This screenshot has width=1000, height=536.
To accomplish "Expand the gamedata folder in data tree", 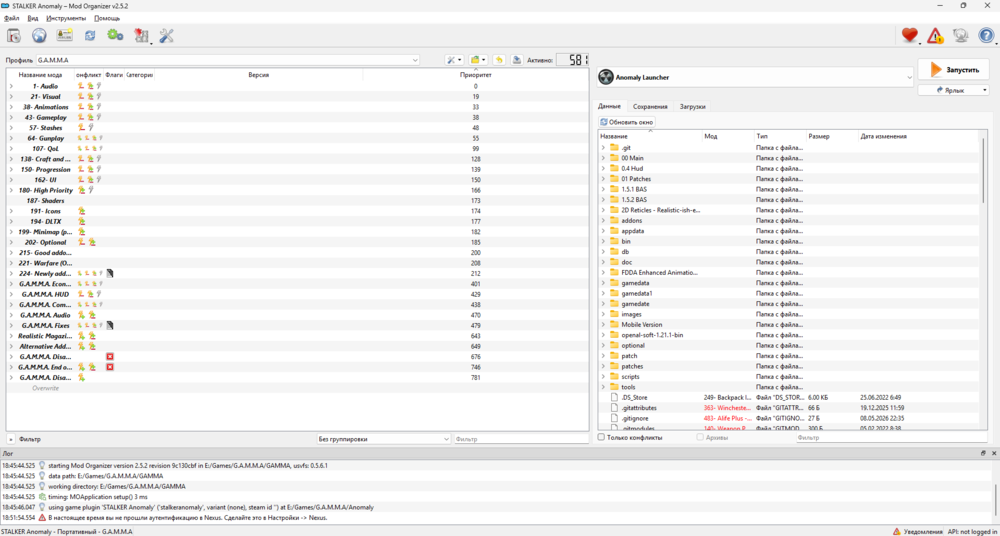I will (x=603, y=283).
